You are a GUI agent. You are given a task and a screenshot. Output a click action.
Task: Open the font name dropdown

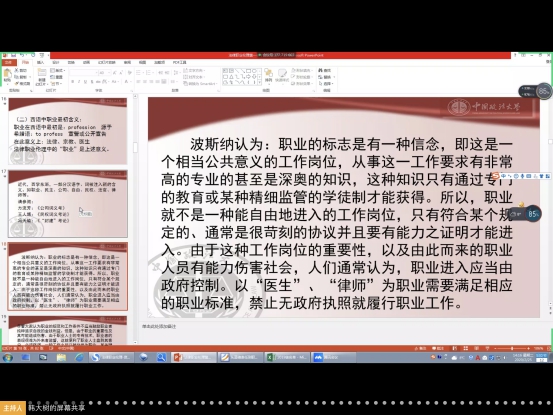[x=84, y=73]
